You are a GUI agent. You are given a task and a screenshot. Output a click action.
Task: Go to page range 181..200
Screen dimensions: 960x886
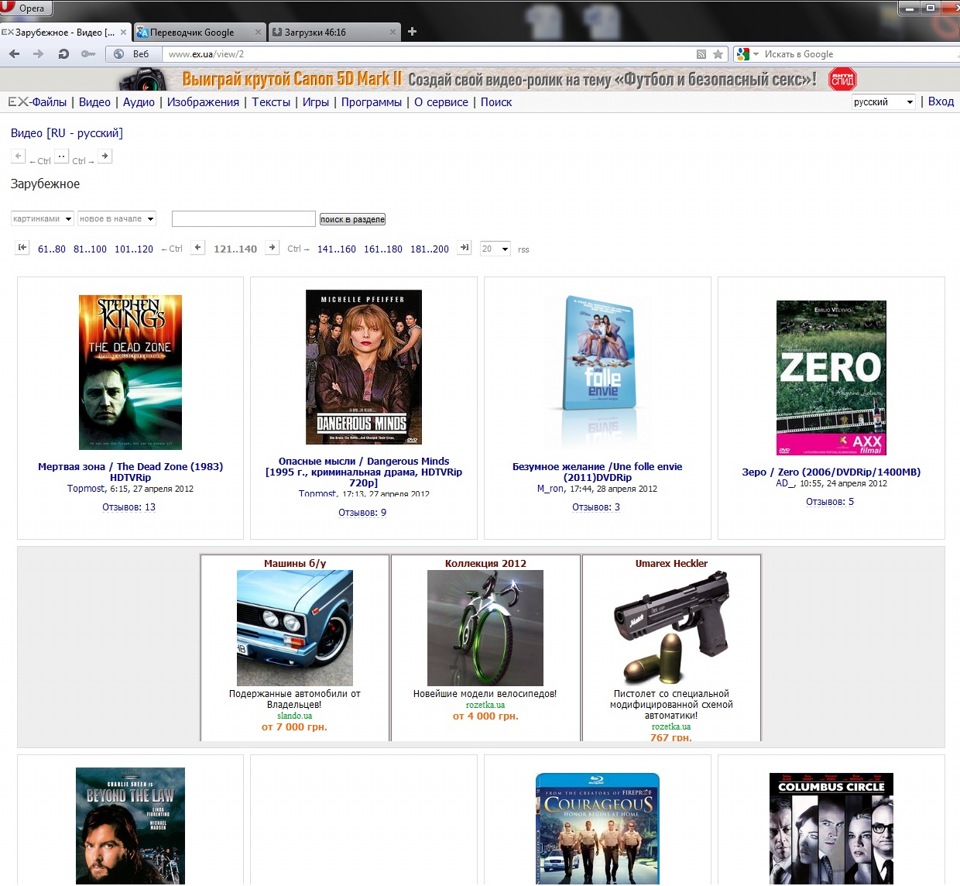coord(430,249)
